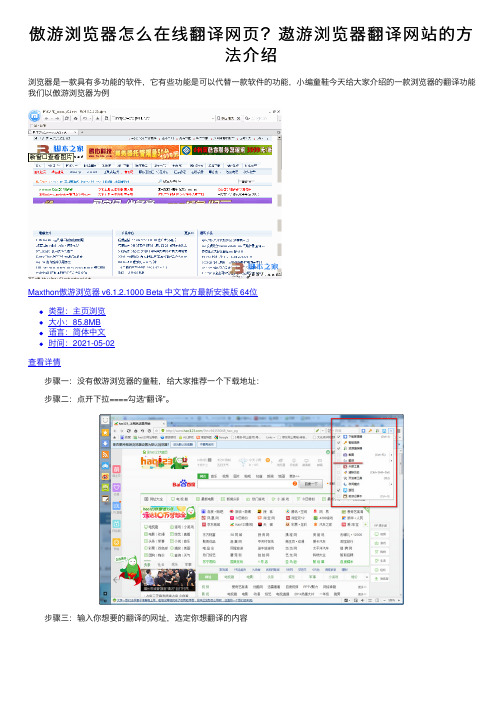
Task: Click the blue download arrow sidebar icon
Action: (105, 443)
